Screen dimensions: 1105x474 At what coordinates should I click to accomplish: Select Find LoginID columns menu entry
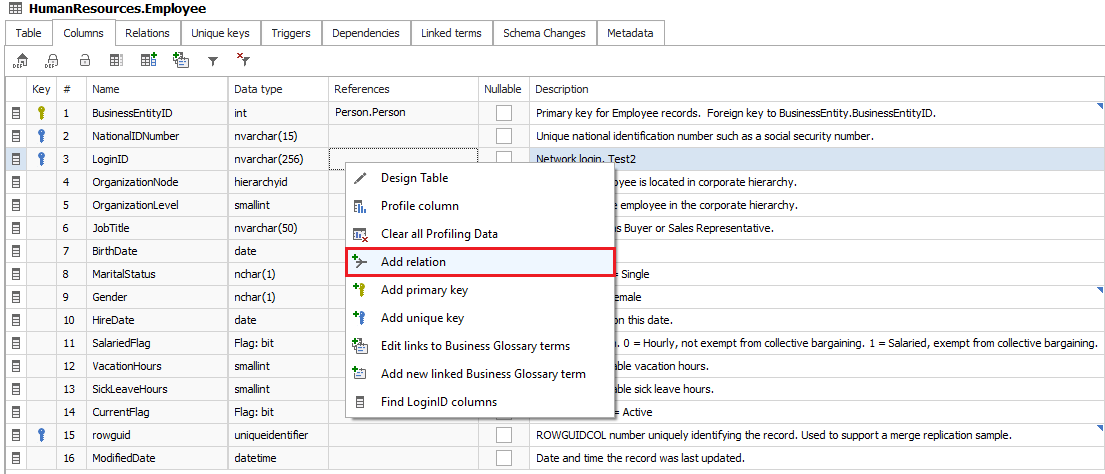pos(438,402)
